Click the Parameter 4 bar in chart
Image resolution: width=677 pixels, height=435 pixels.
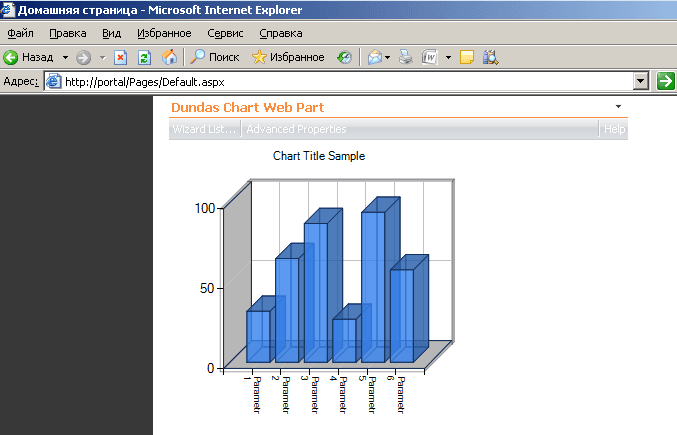click(x=344, y=340)
